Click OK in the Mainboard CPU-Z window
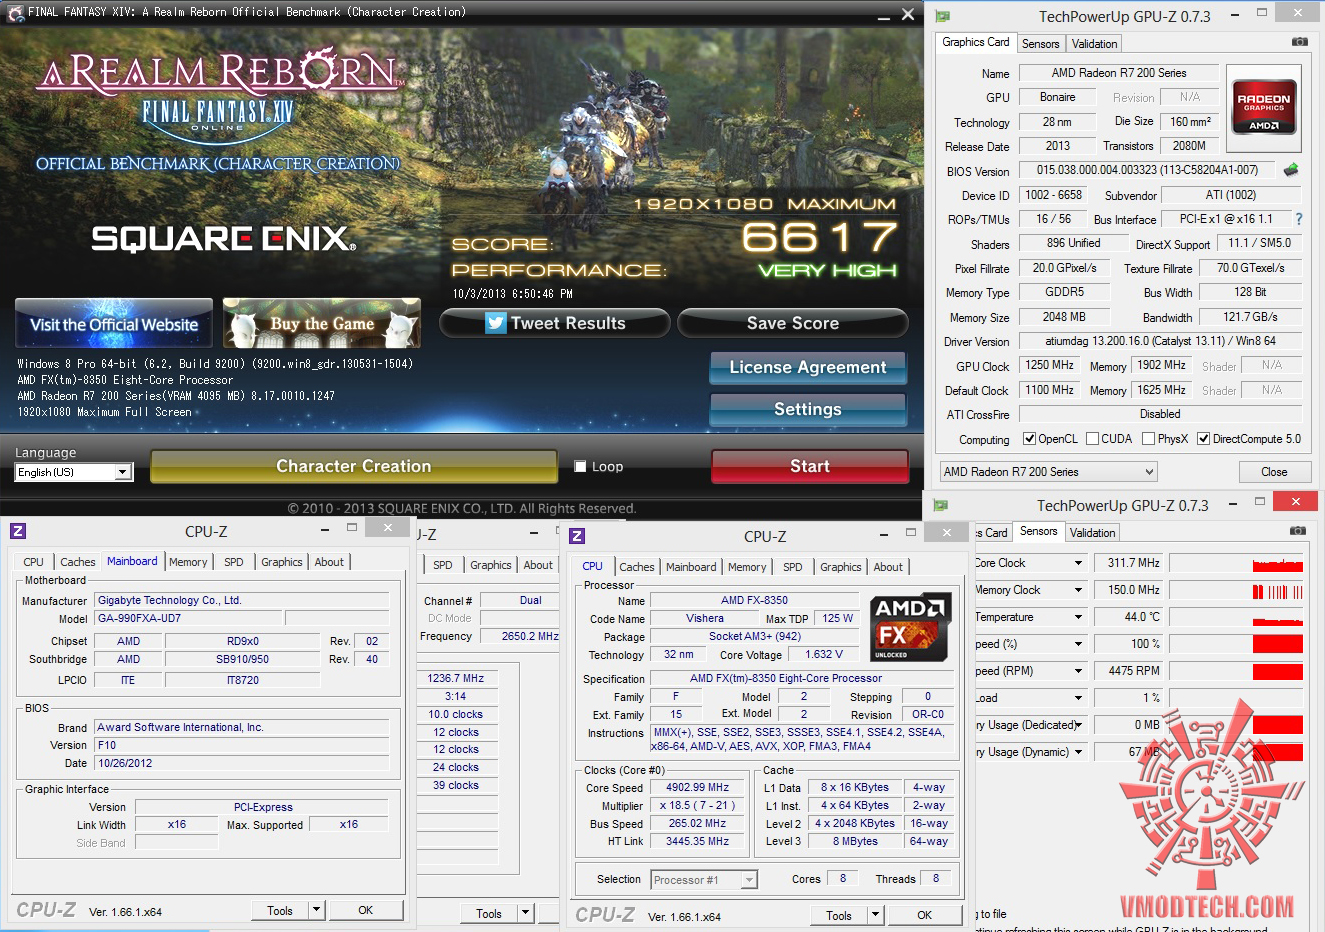This screenshot has width=1325, height=932. (x=366, y=910)
